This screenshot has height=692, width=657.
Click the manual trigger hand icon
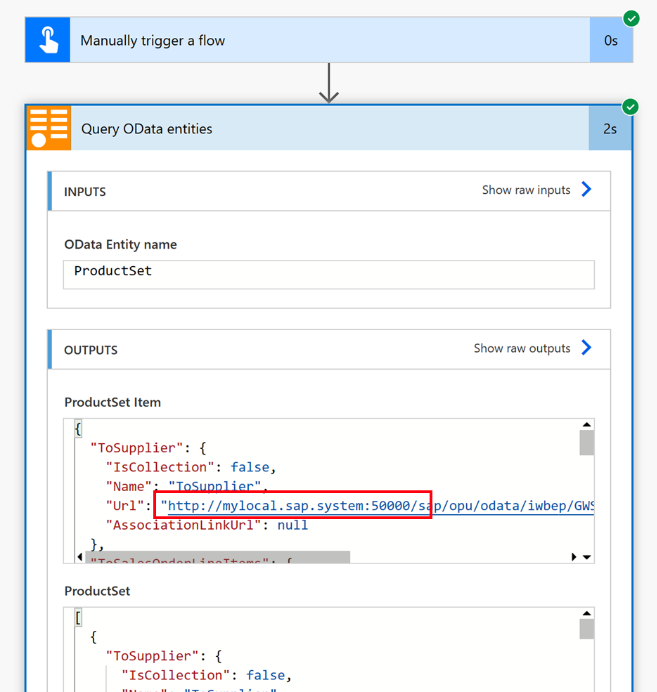tap(48, 41)
